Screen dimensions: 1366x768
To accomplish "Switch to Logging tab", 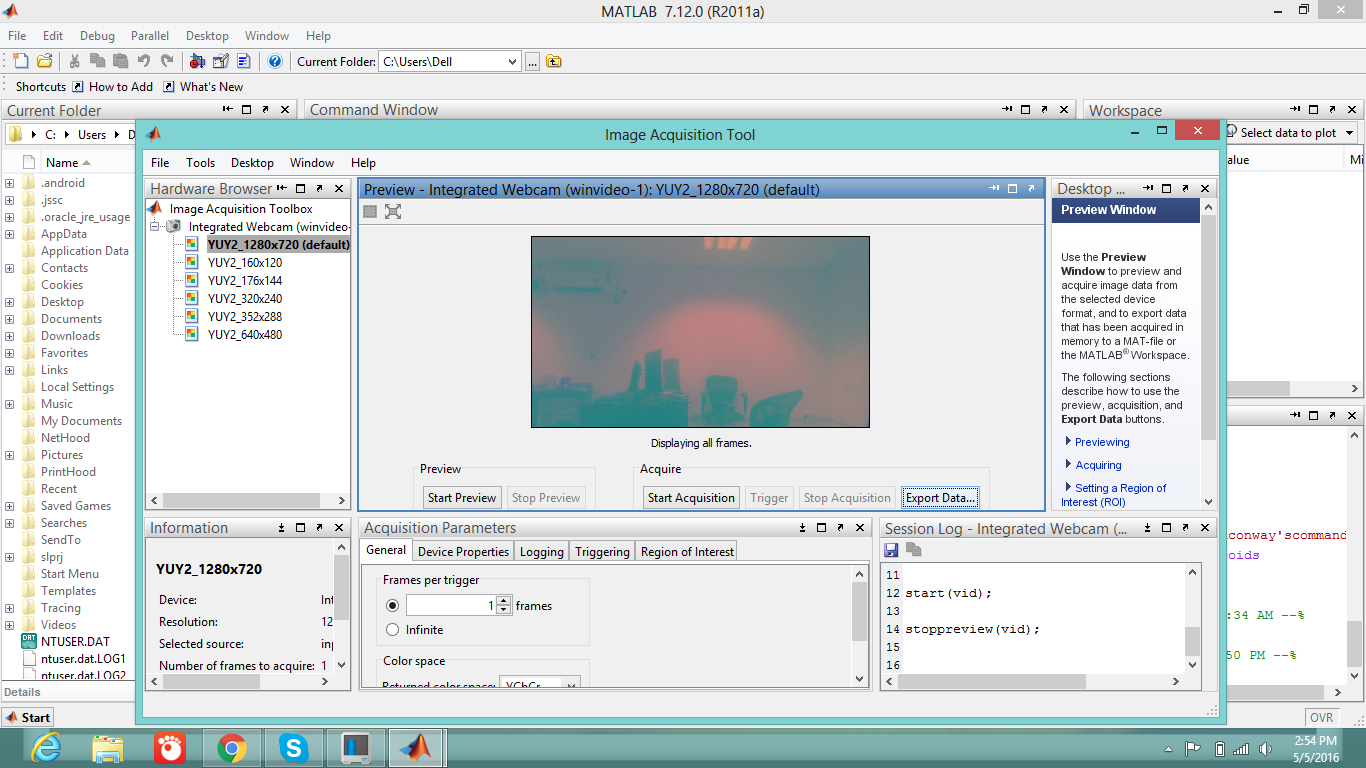I will (x=542, y=551).
